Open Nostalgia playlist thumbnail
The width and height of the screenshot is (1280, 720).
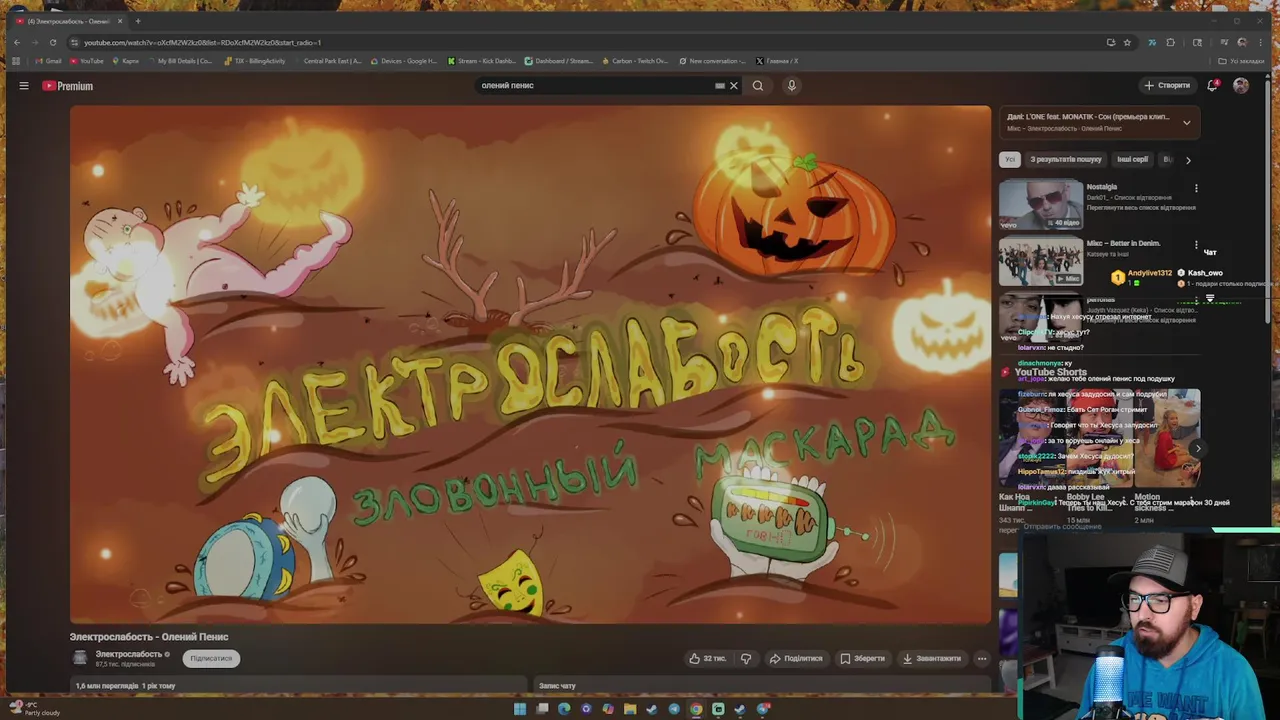(1040, 205)
